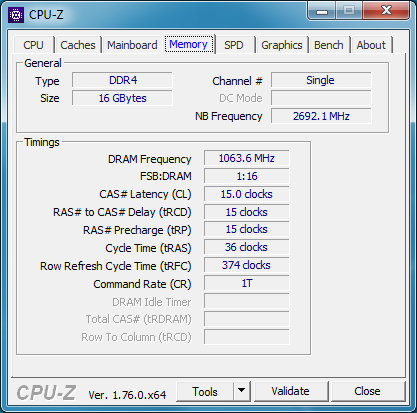Click the memory Type field showing DDR4
The width and height of the screenshot is (417, 413).
122,80
